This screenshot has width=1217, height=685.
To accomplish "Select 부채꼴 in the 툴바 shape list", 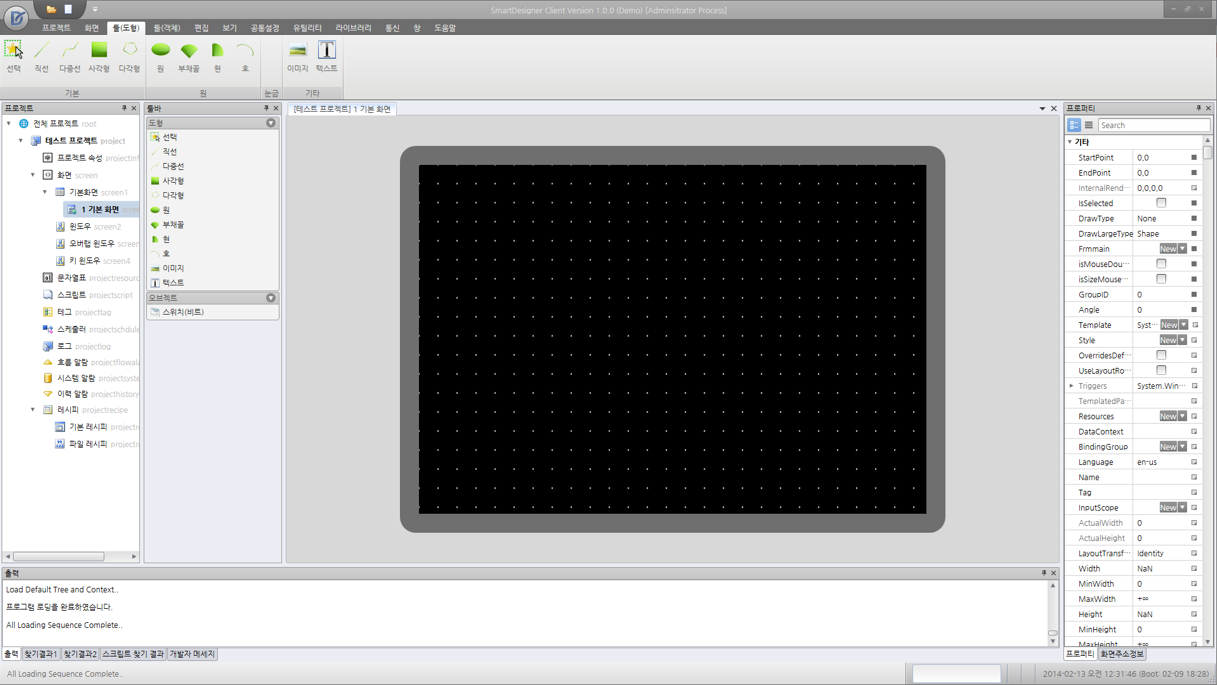I will pyautogui.click(x=173, y=225).
